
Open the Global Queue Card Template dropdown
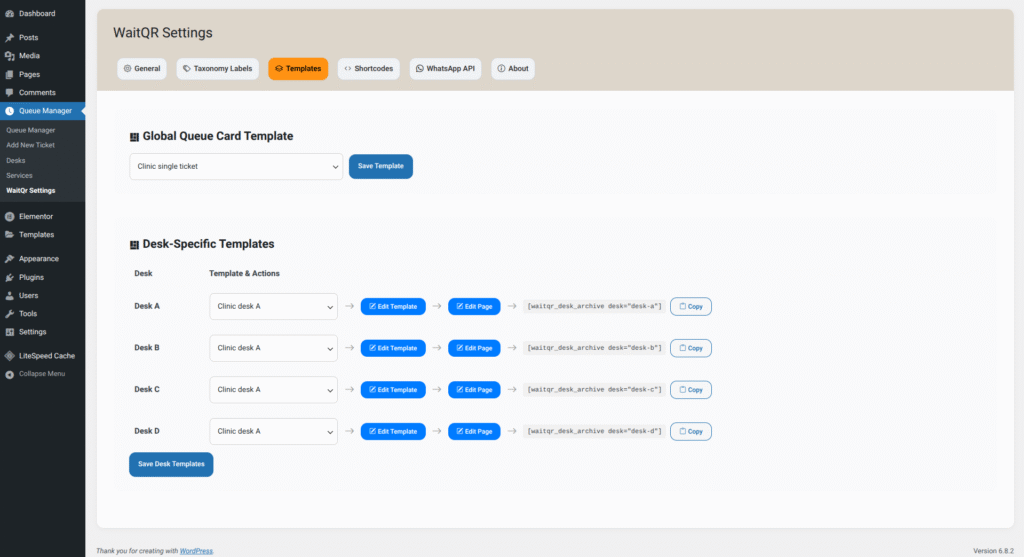[236, 167]
